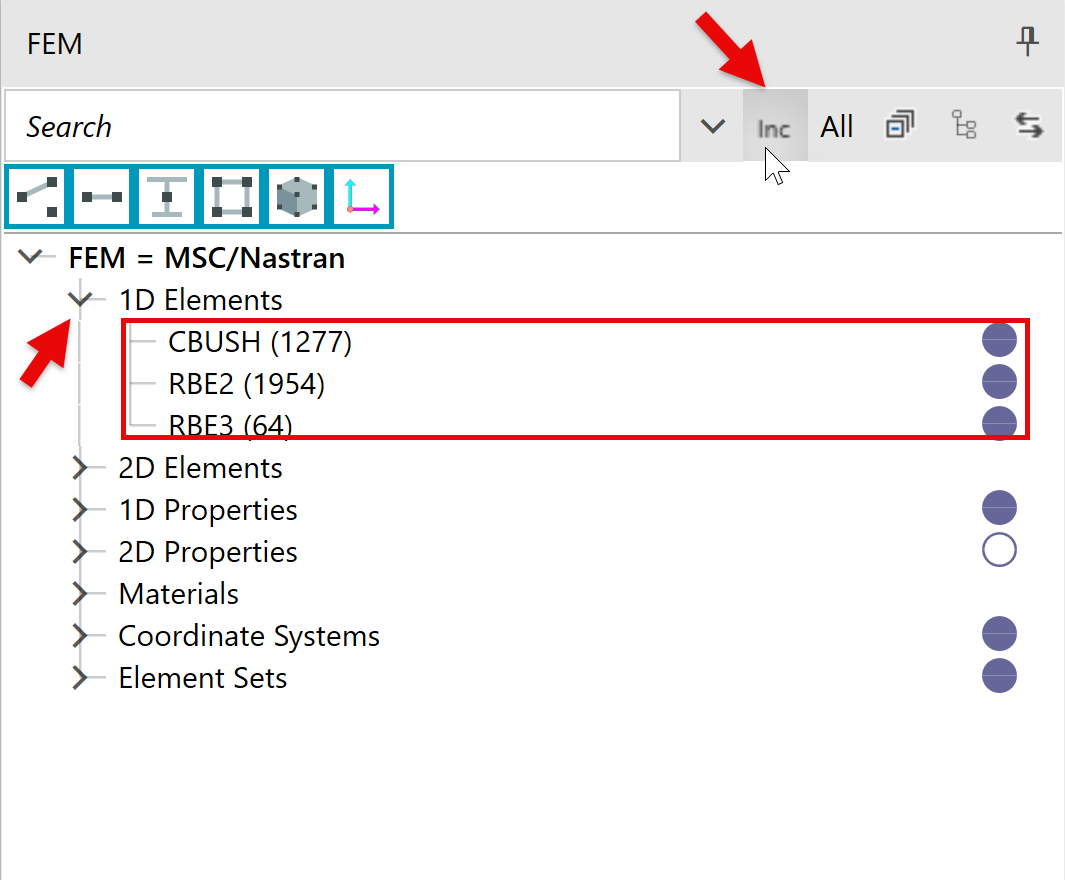
Task: Toggle RBE3 visibility circle
Action: point(999,422)
